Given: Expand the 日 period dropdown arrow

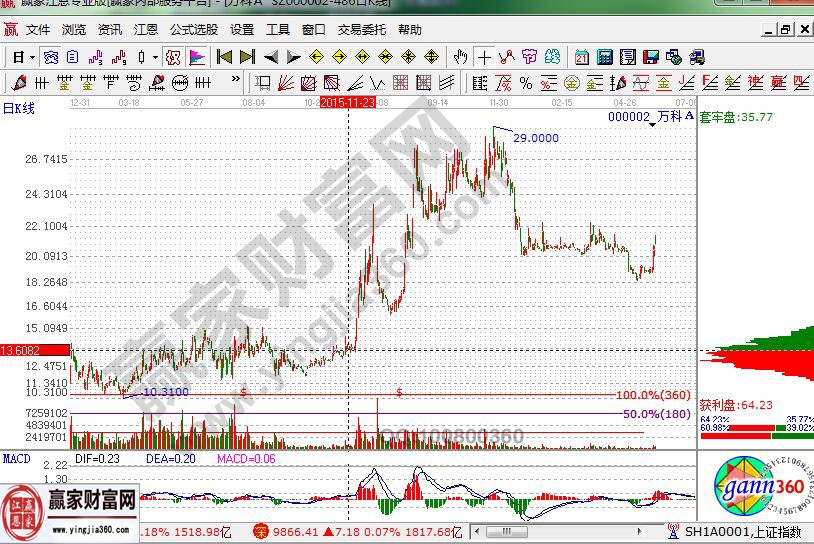Looking at the screenshot, I should coord(34,57).
